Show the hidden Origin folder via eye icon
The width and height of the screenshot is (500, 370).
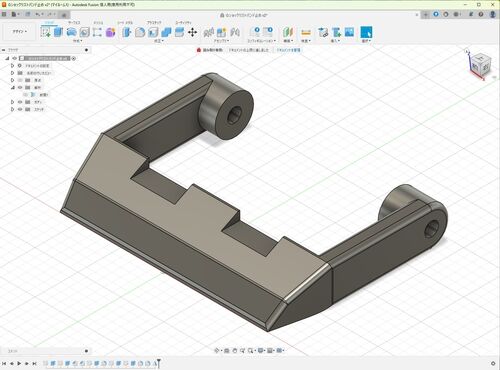[x=20, y=80]
